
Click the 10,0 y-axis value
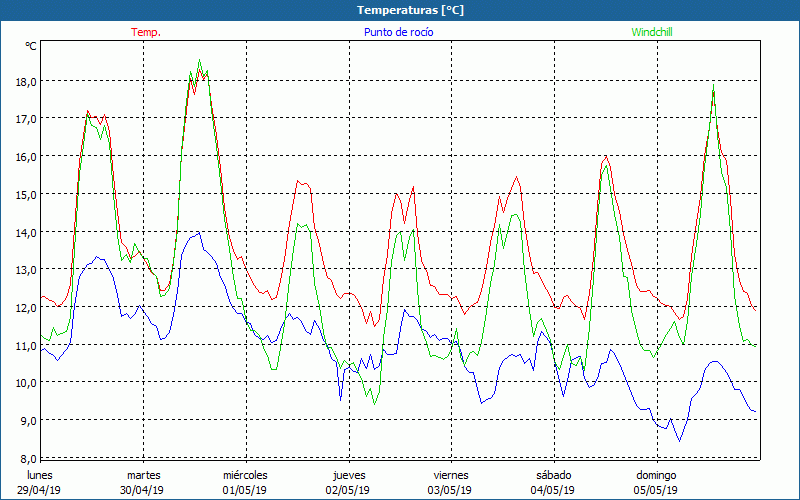click(26, 383)
